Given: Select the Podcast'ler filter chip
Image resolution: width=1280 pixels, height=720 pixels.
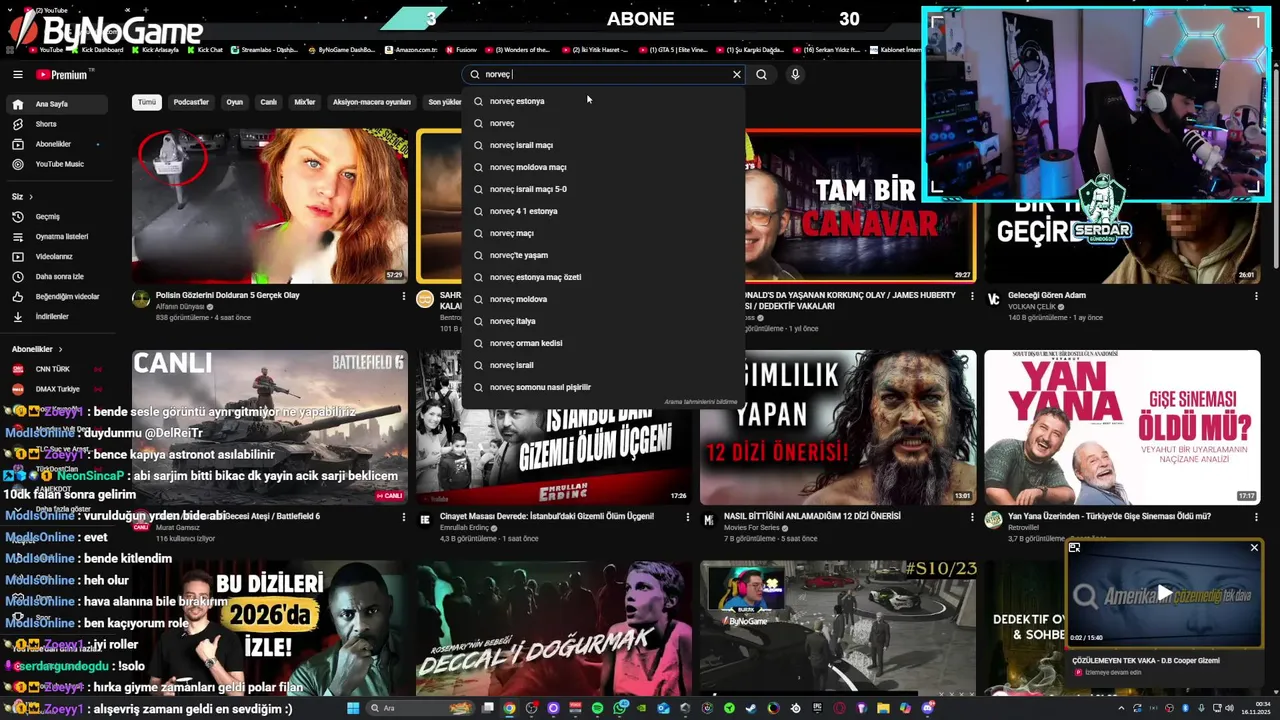Looking at the screenshot, I should [191, 102].
